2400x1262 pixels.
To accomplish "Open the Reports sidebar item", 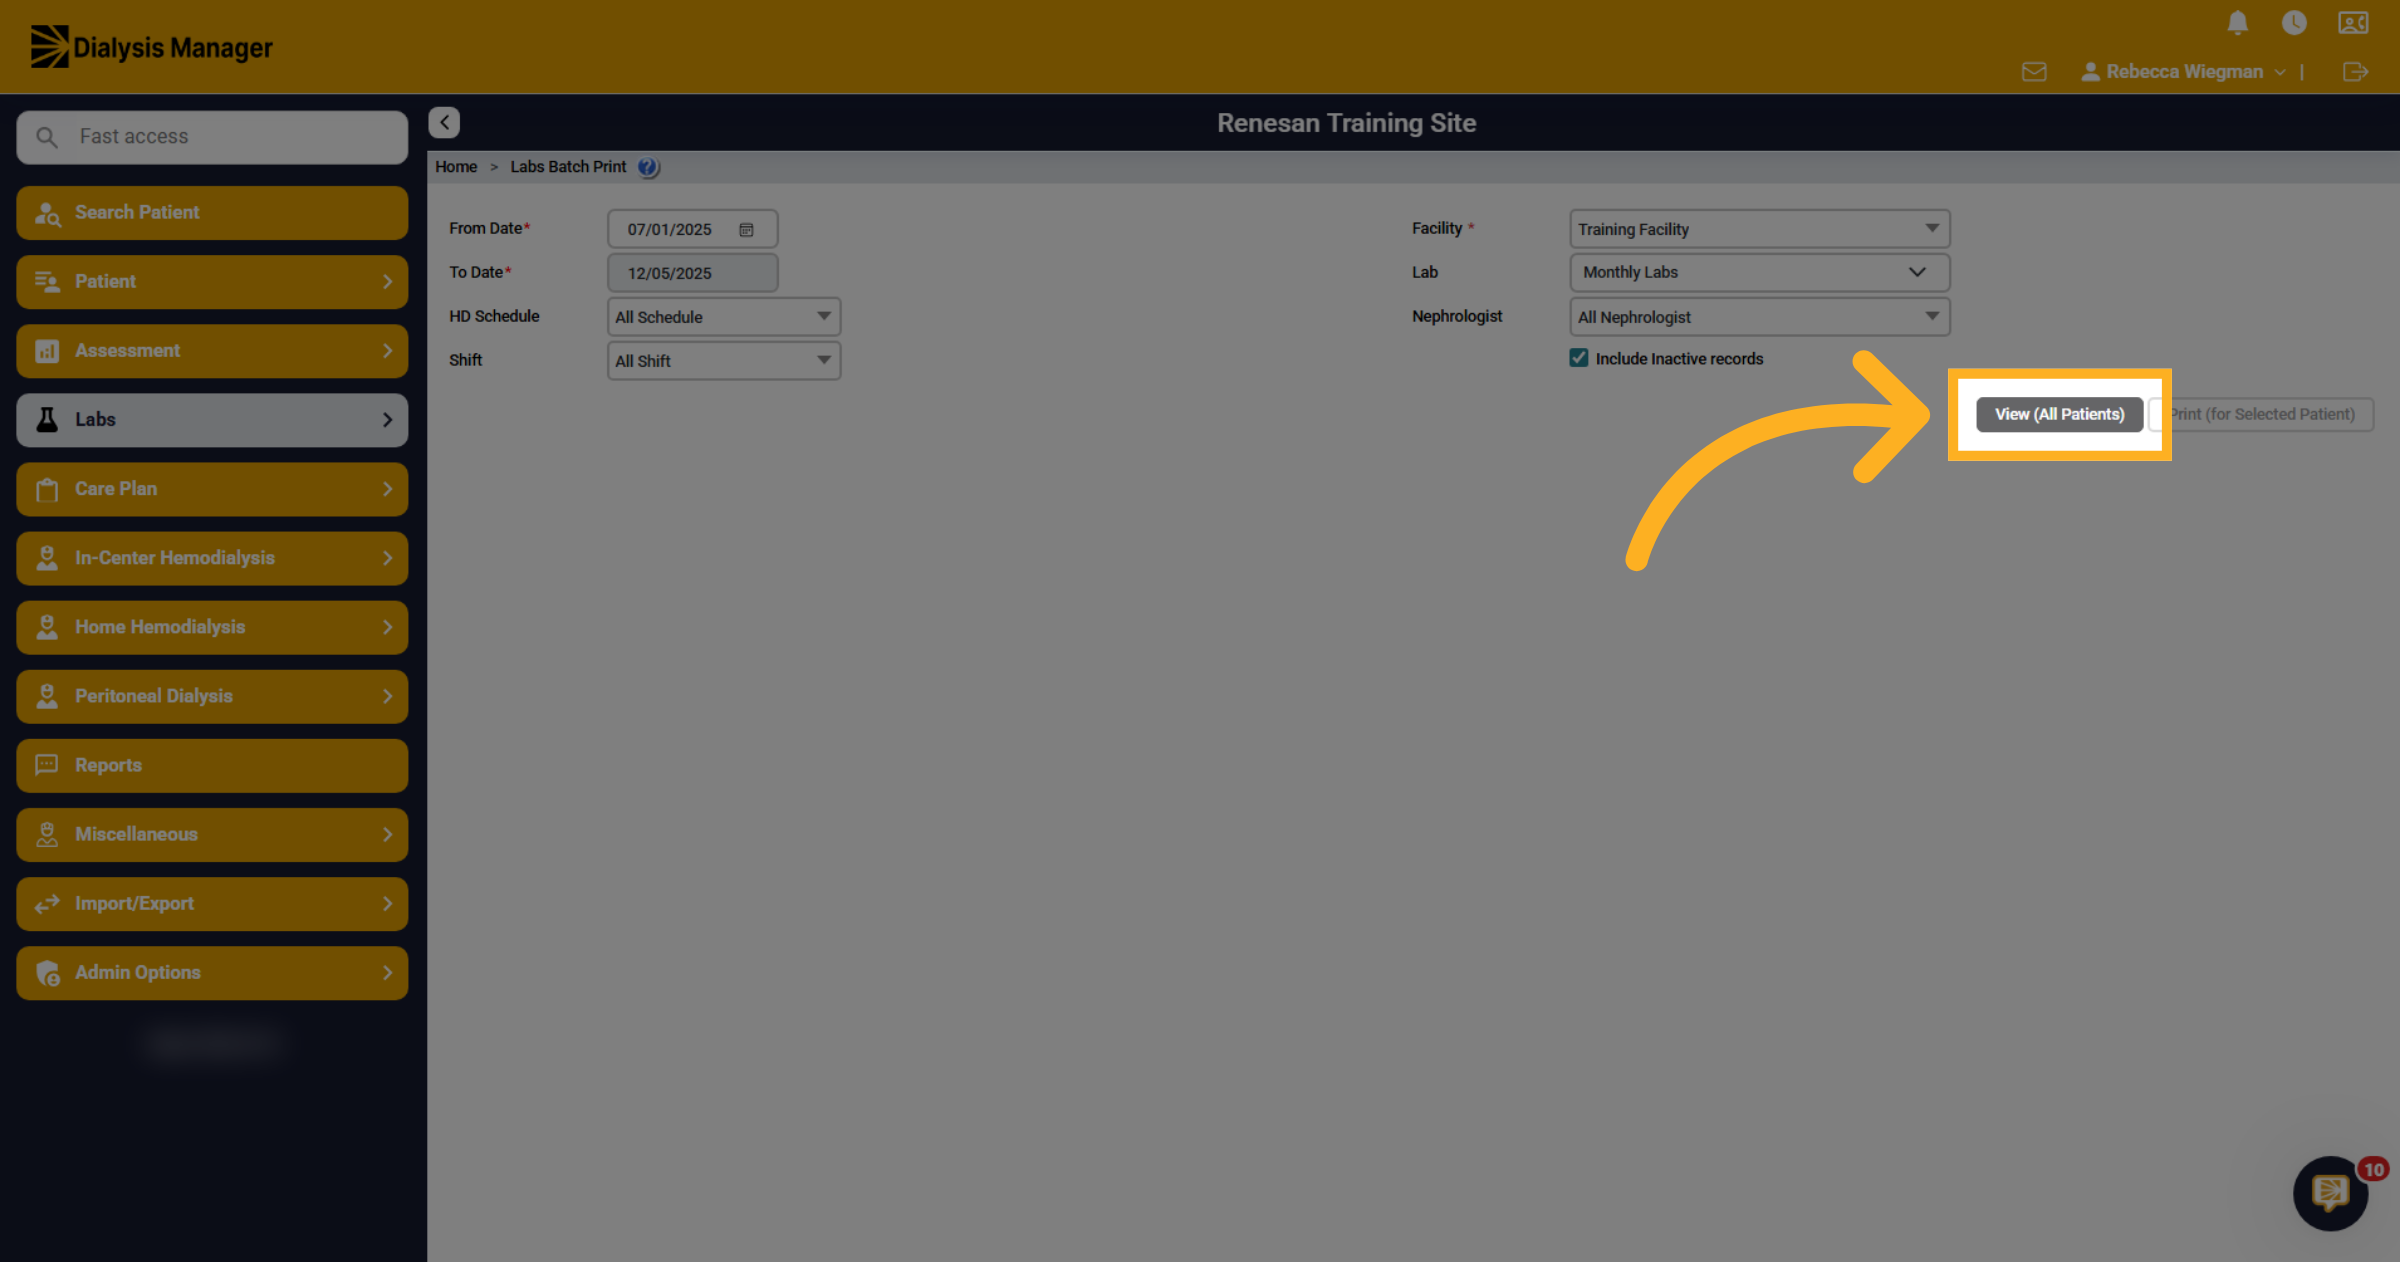I will click(212, 765).
